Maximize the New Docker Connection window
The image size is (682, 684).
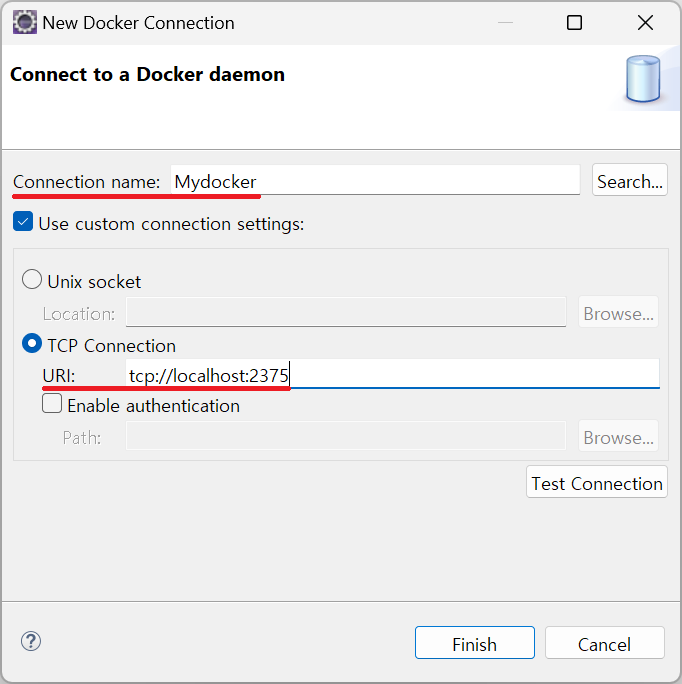click(x=574, y=22)
